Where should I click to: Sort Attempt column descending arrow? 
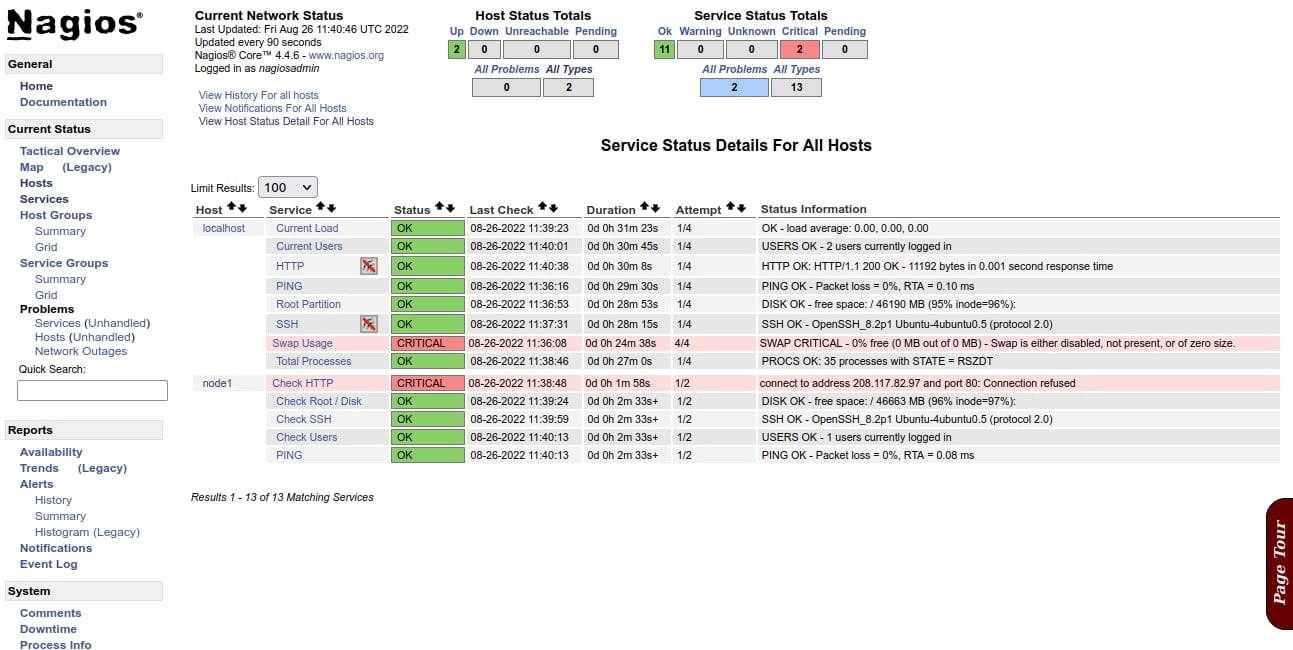pyautogui.click(x=741, y=207)
